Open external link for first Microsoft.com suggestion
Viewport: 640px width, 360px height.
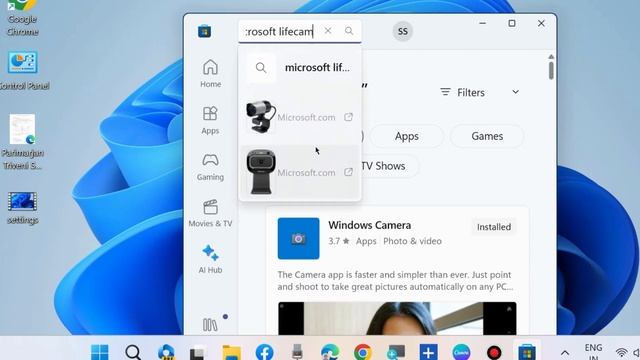click(x=348, y=117)
